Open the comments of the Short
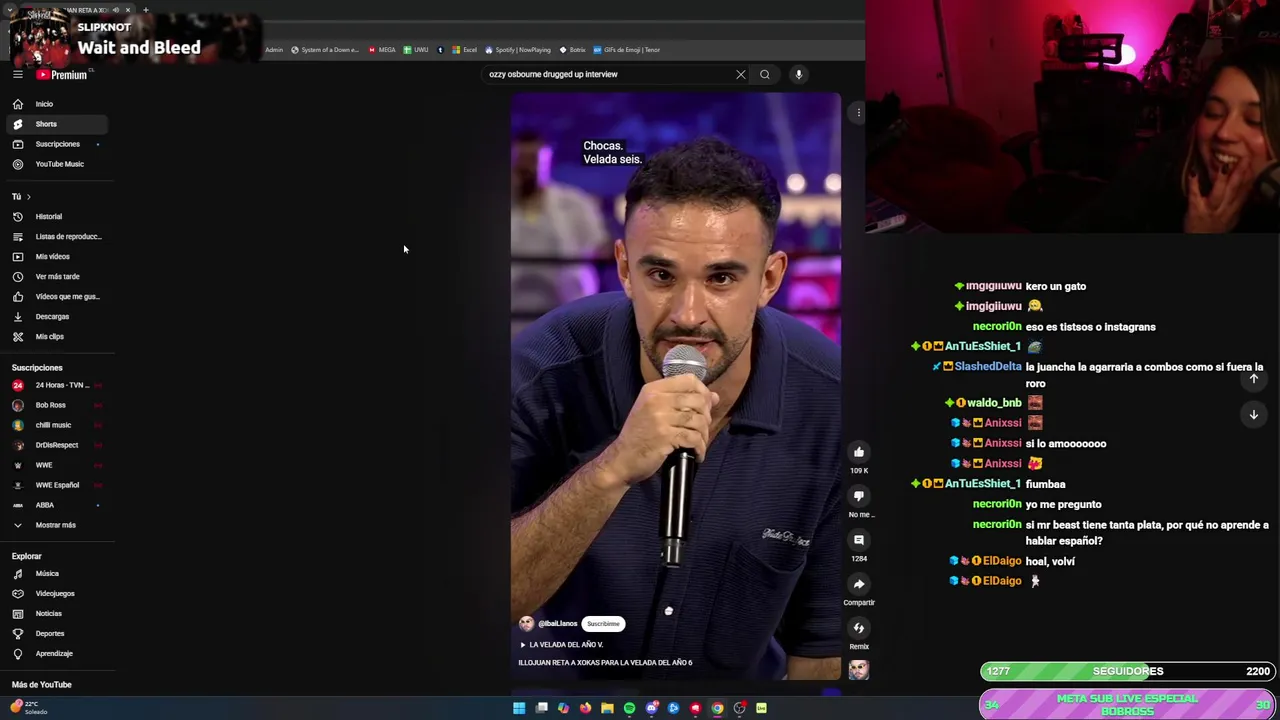Image resolution: width=1280 pixels, height=720 pixels. 859,540
